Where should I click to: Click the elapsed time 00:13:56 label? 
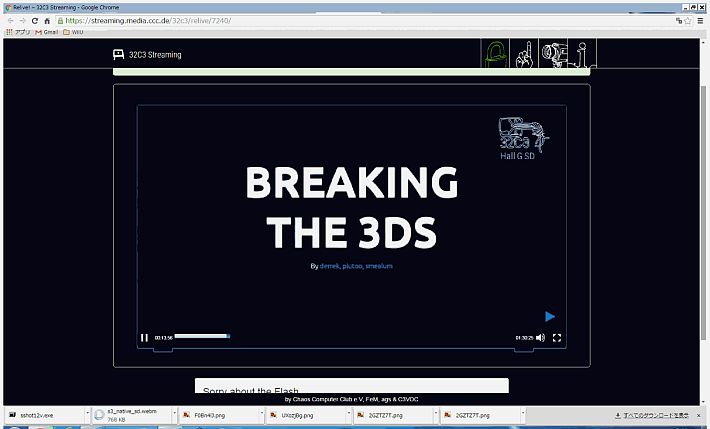coord(163,338)
